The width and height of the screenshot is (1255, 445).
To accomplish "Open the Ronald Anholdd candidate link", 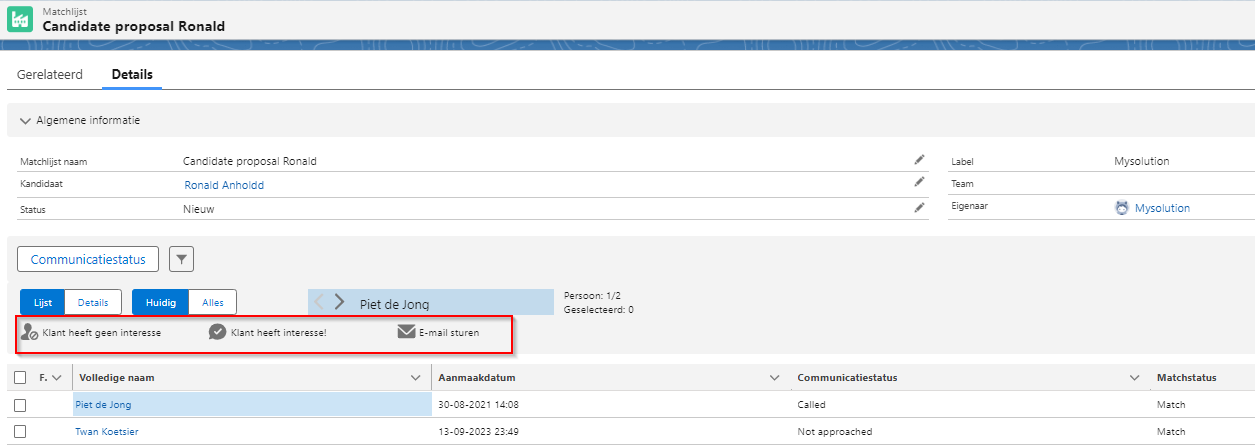I will pos(224,185).
